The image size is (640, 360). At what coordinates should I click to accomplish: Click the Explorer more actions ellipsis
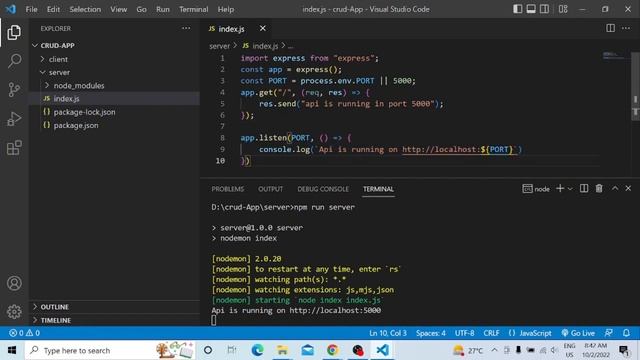186,28
